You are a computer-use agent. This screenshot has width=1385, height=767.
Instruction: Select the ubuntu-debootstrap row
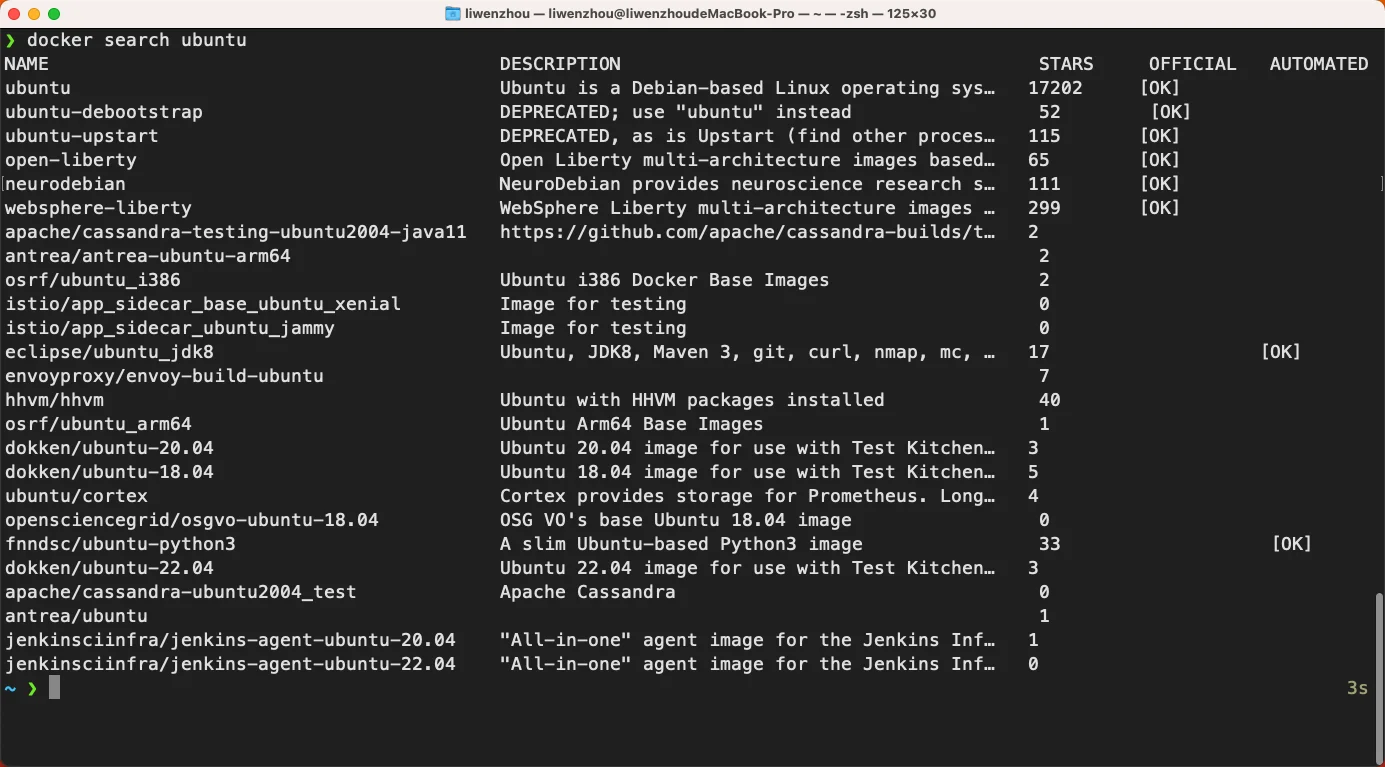pos(104,112)
